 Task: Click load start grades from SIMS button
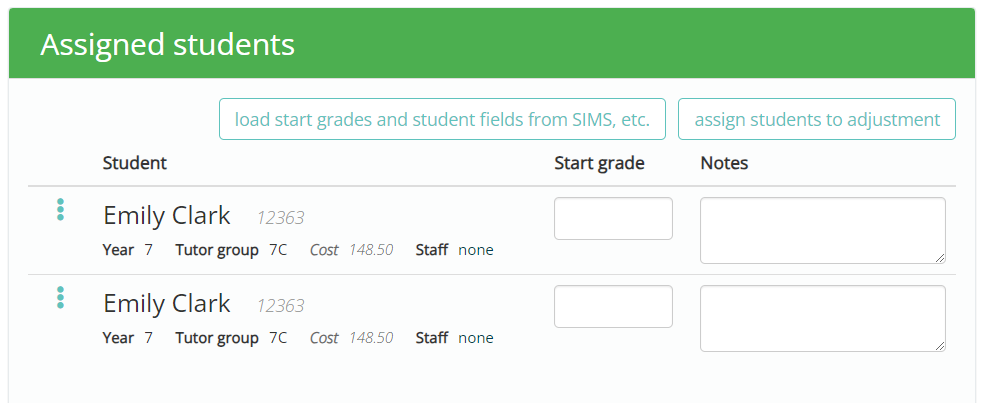click(442, 119)
